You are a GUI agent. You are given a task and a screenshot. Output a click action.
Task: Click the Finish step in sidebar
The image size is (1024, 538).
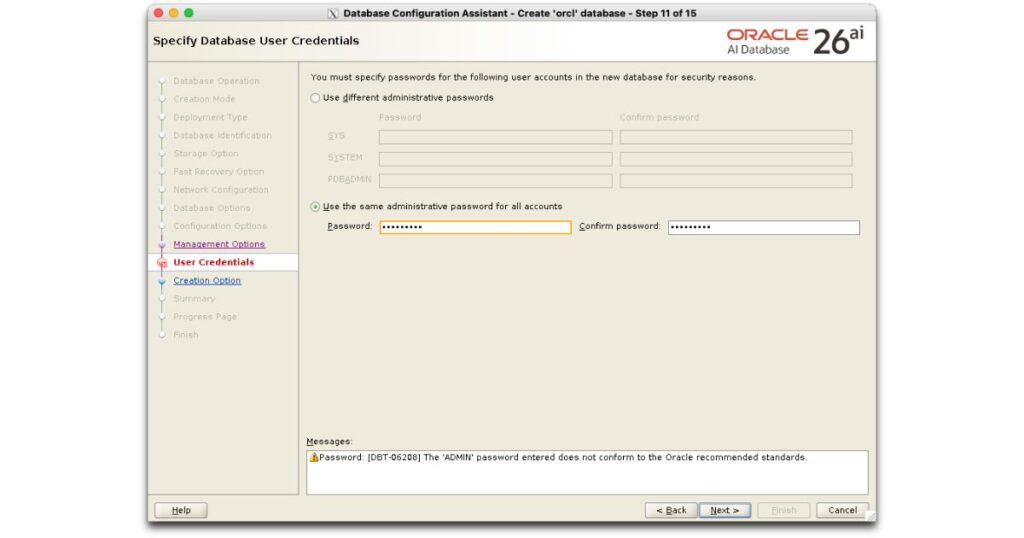[185, 335]
